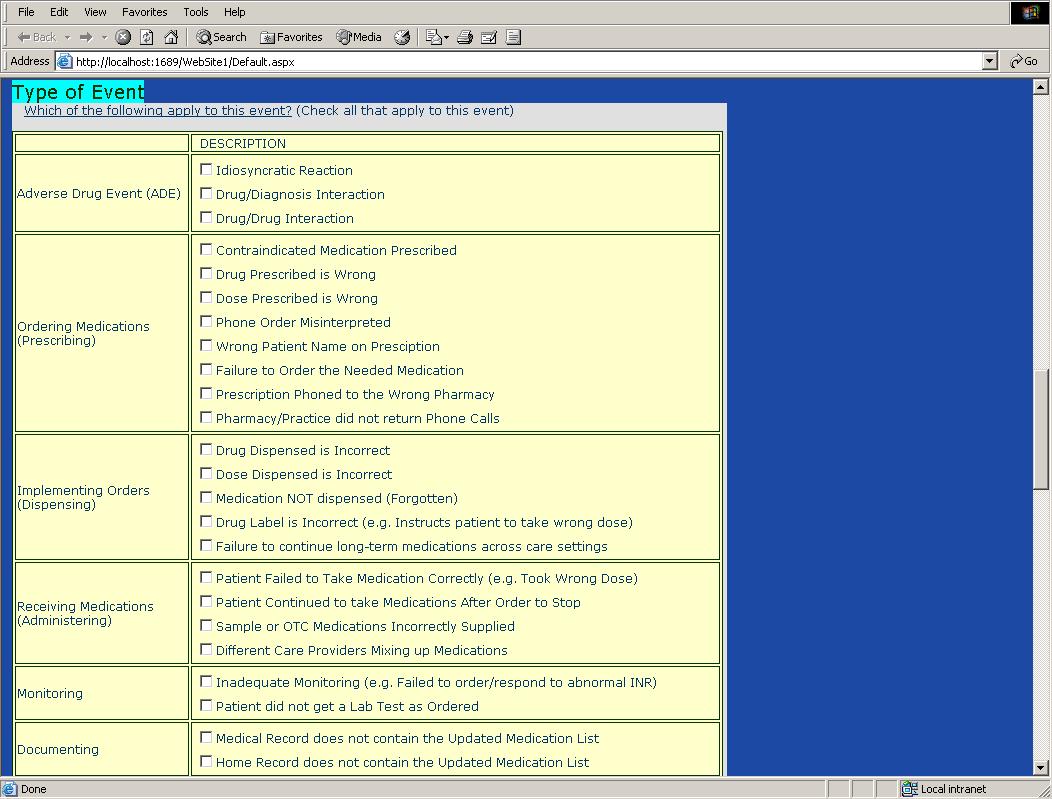This screenshot has height=799, width=1052.
Task: Check Home Record does not contain Updated List
Action: (206, 761)
